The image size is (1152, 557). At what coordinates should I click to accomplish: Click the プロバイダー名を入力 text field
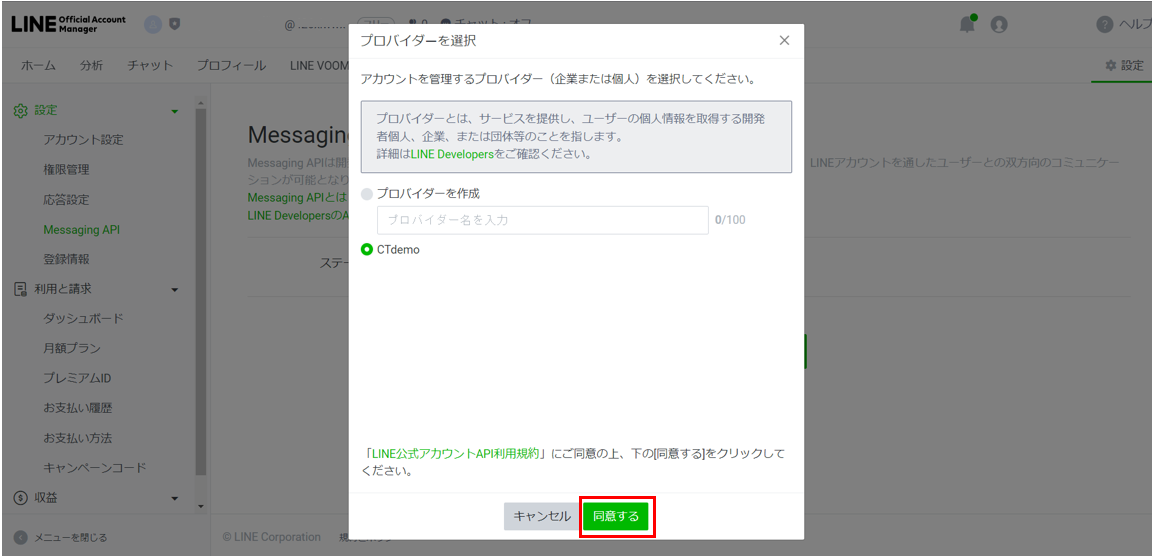(x=542, y=220)
